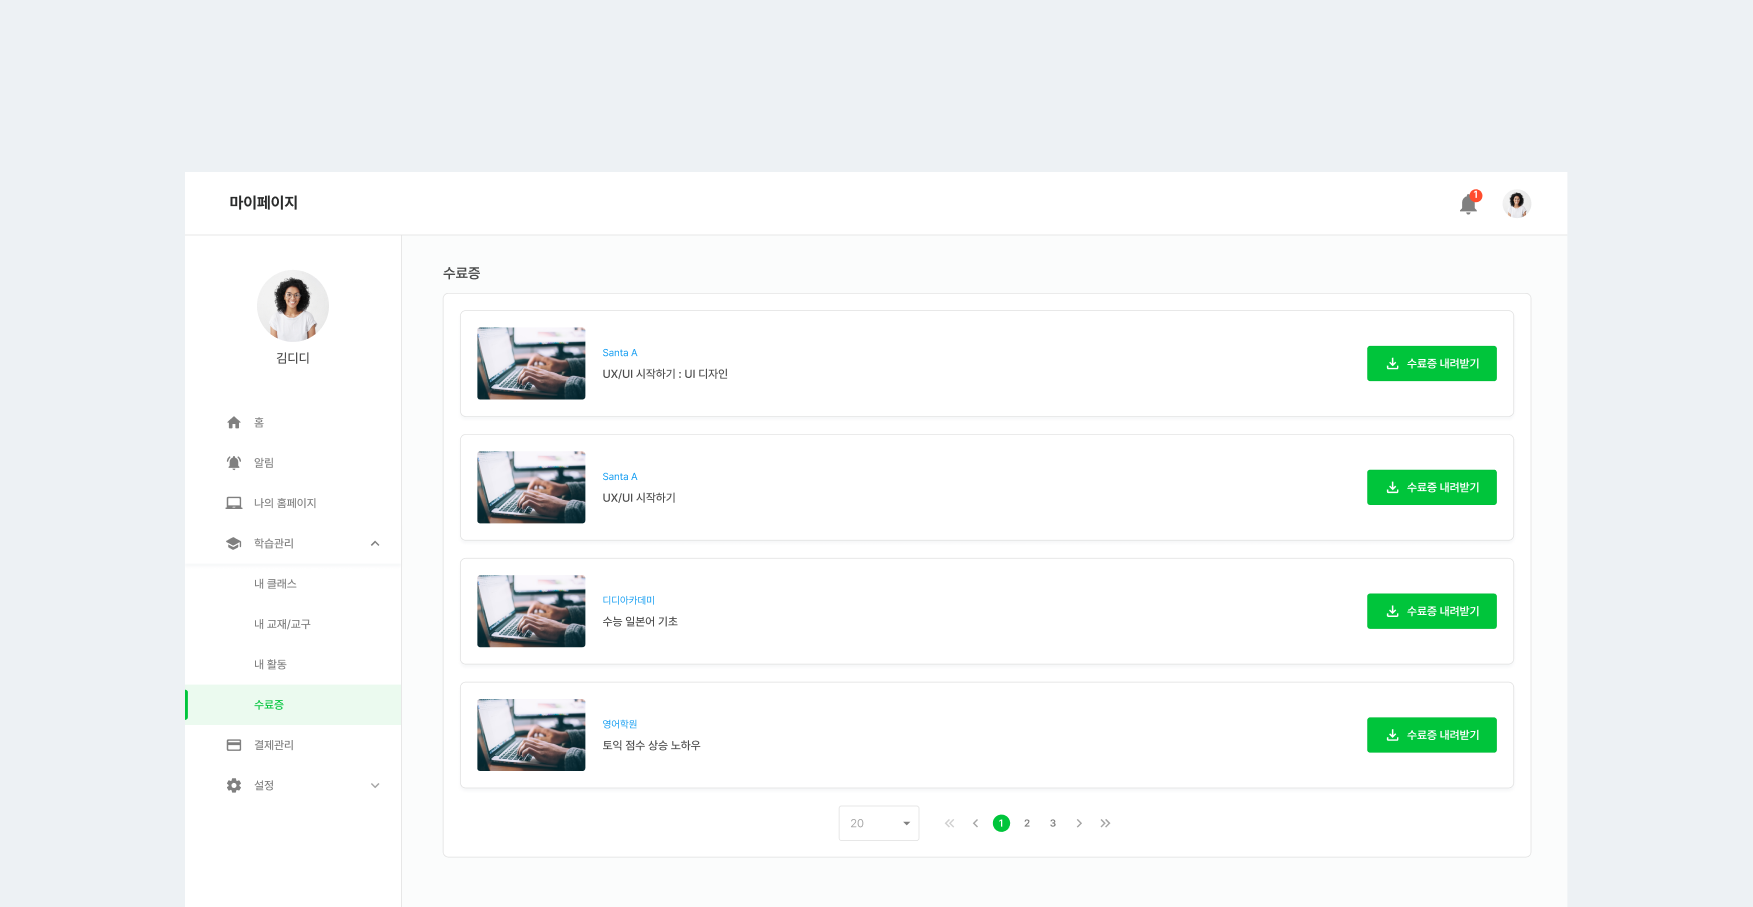Go to the last page with double-arrow
Viewport: 1753px width, 907px height.
point(1105,823)
